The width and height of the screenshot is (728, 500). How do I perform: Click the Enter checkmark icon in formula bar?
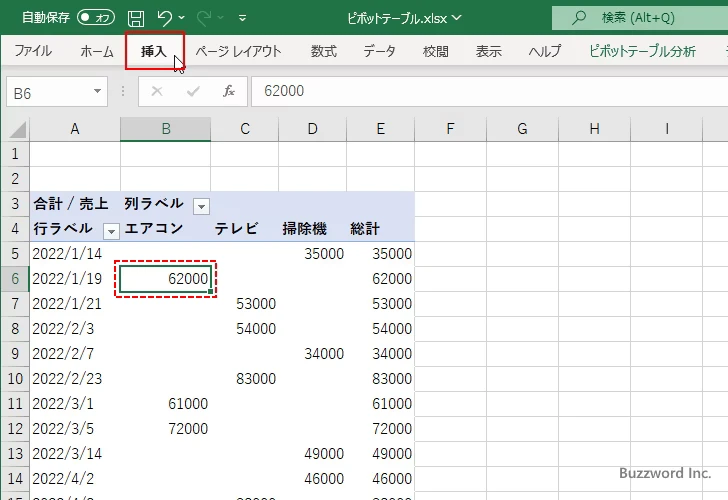(x=193, y=91)
